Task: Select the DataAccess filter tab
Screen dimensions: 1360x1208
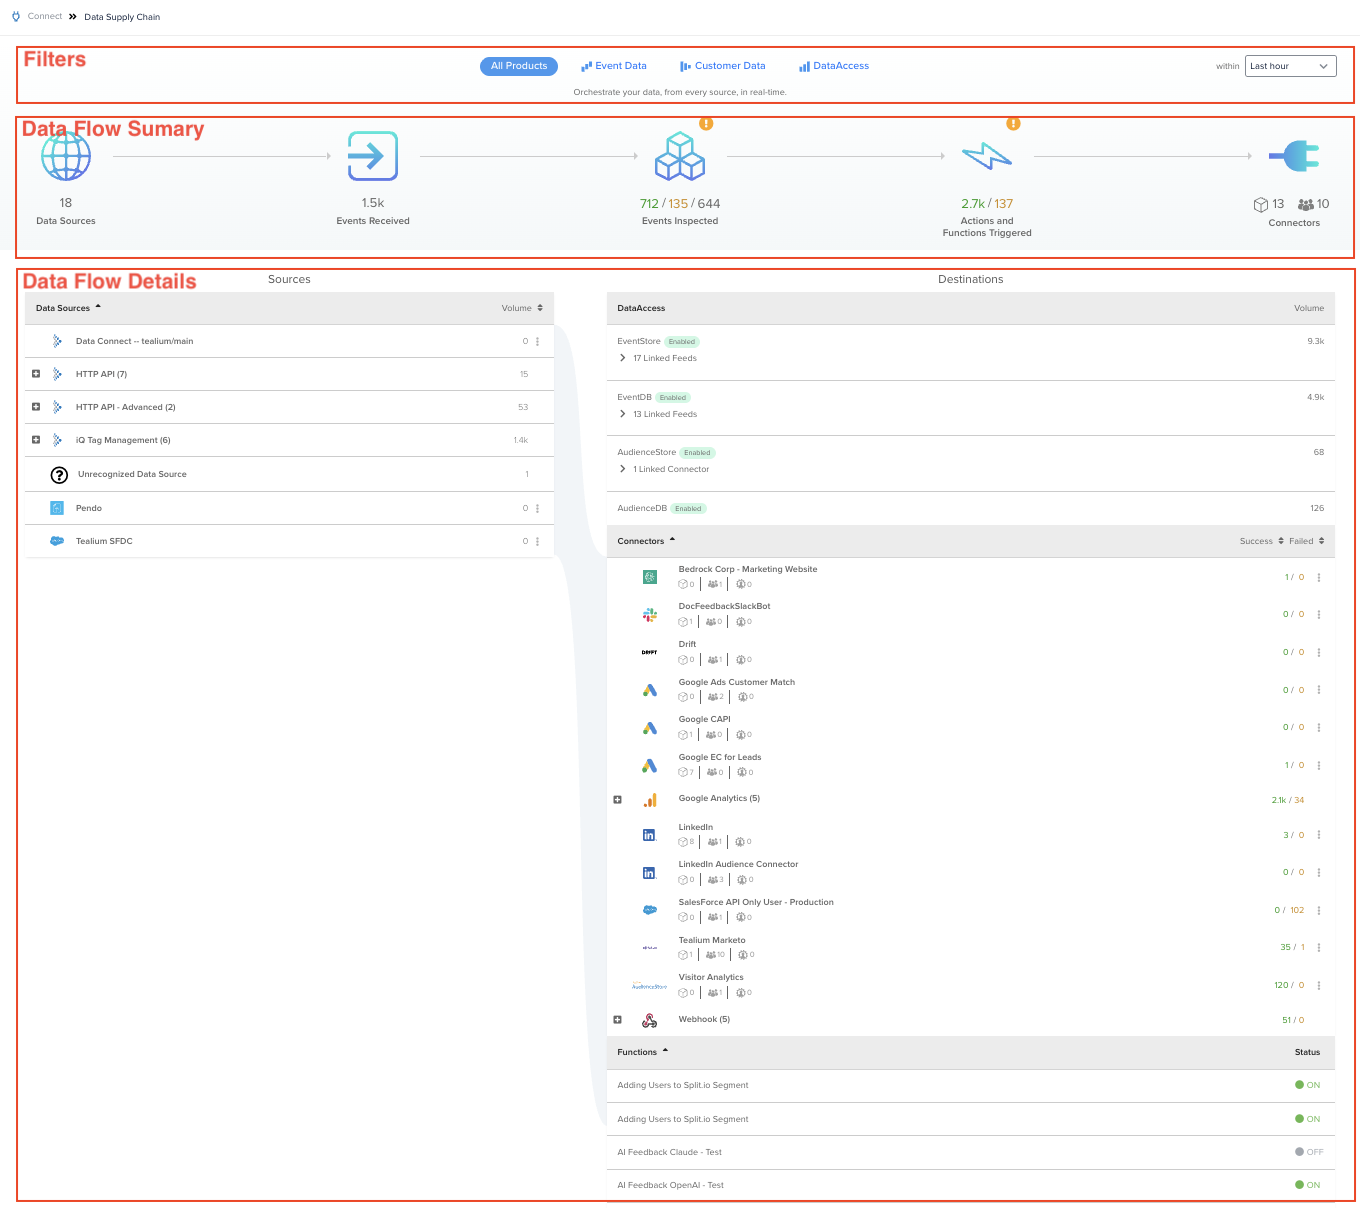Action: (834, 66)
